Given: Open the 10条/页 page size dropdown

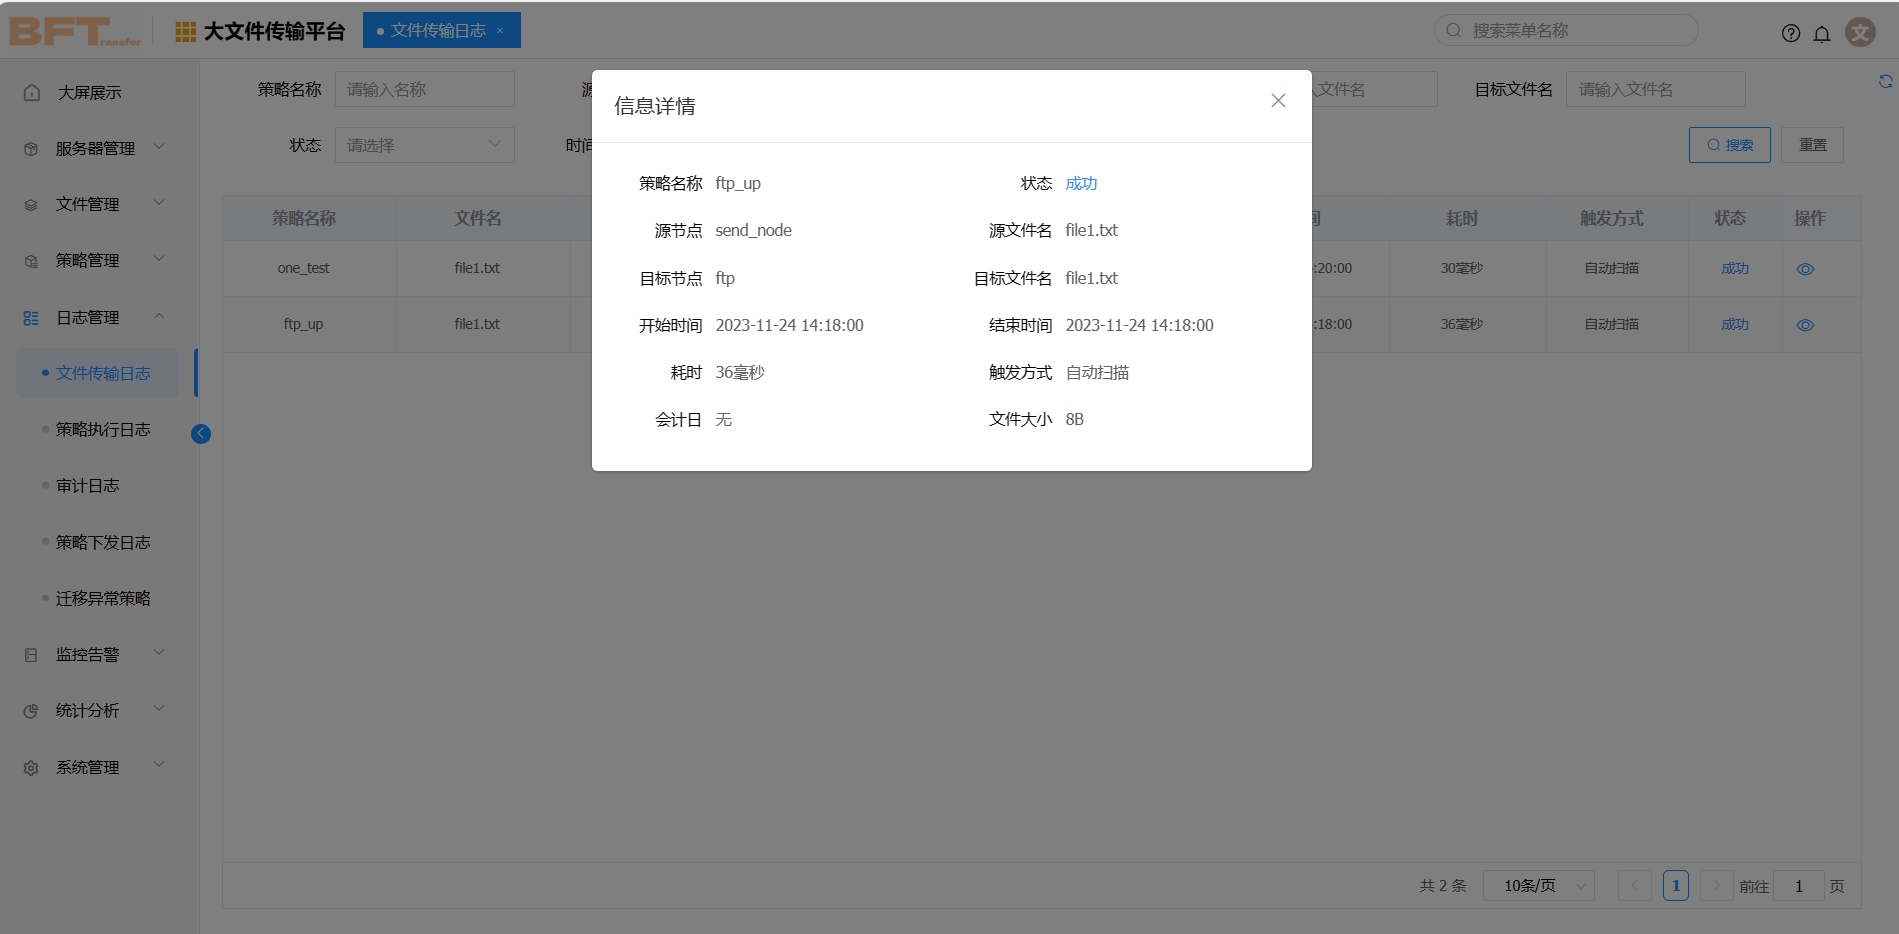Looking at the screenshot, I should 1538,886.
